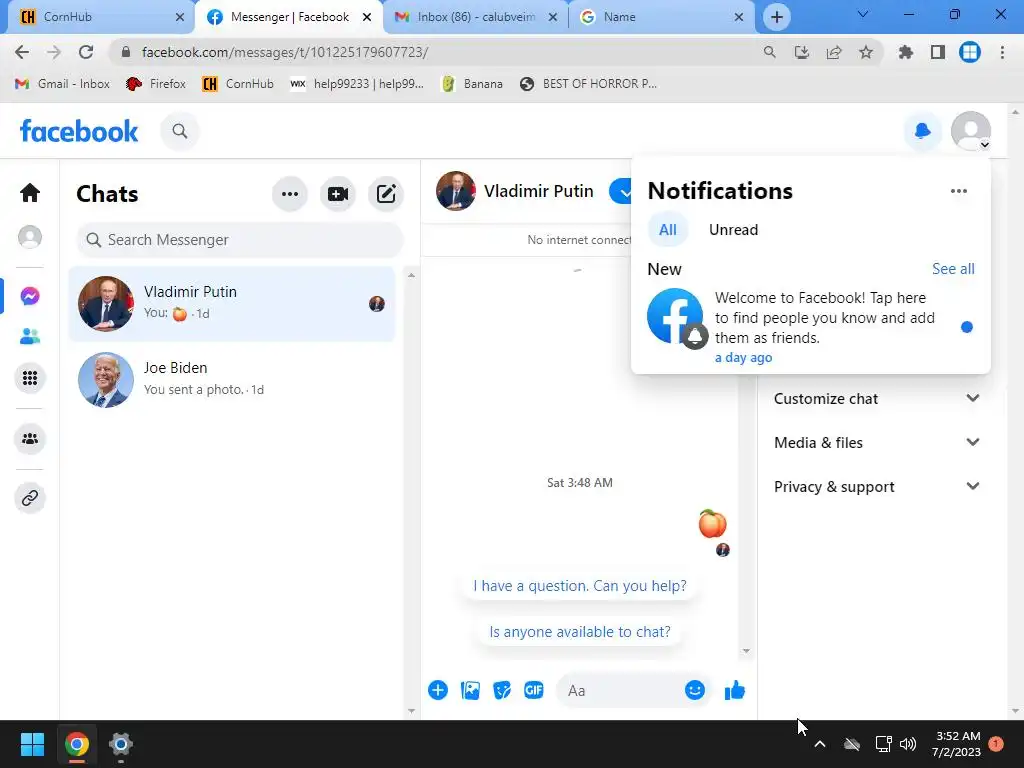Image resolution: width=1024 pixels, height=768 pixels.
Task: Expand Media & files section
Action: pyautogui.click(x=876, y=442)
